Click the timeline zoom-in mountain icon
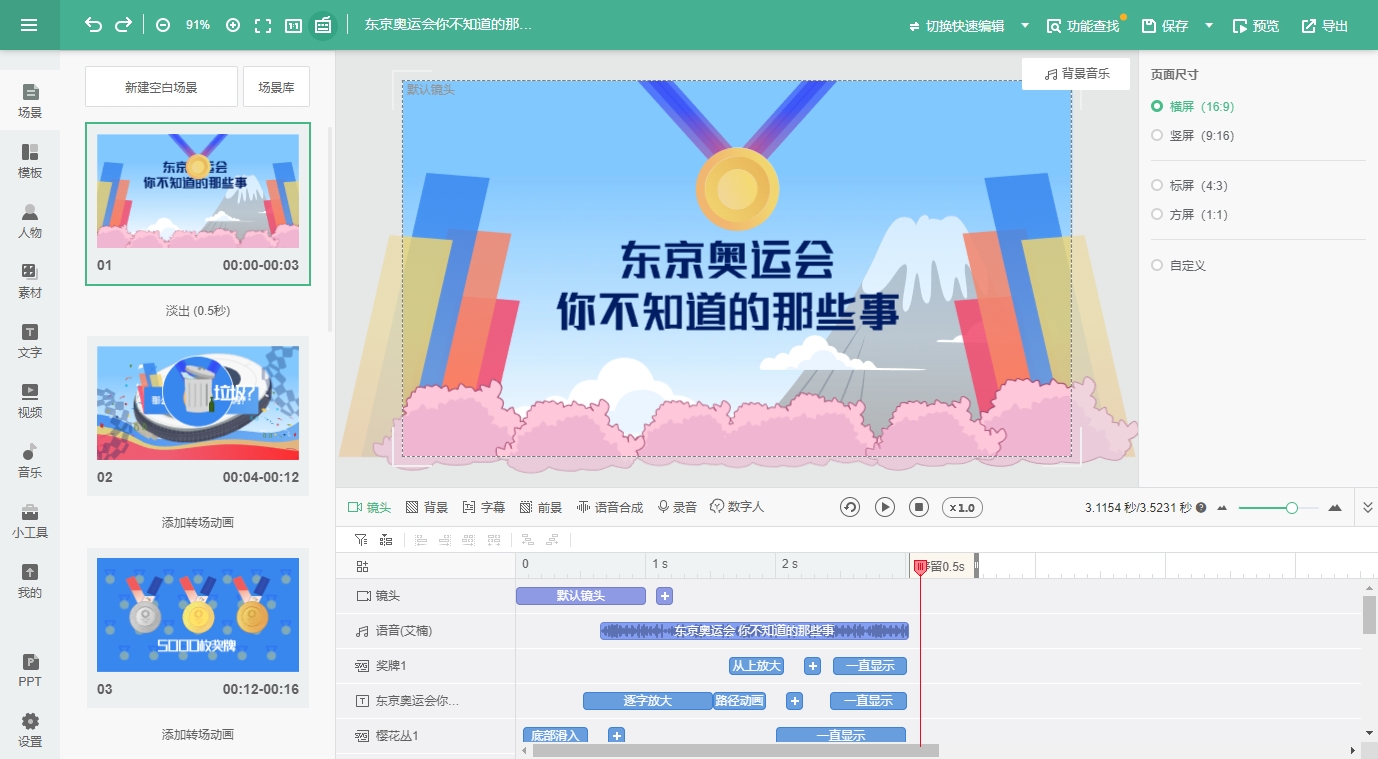Viewport: 1378px width, 759px height. click(1335, 508)
